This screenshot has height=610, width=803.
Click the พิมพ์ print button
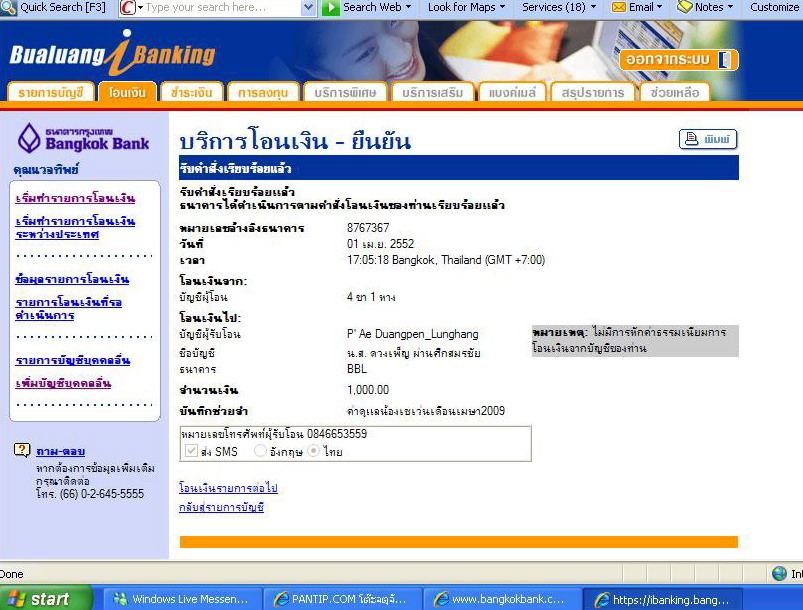[x=708, y=139]
